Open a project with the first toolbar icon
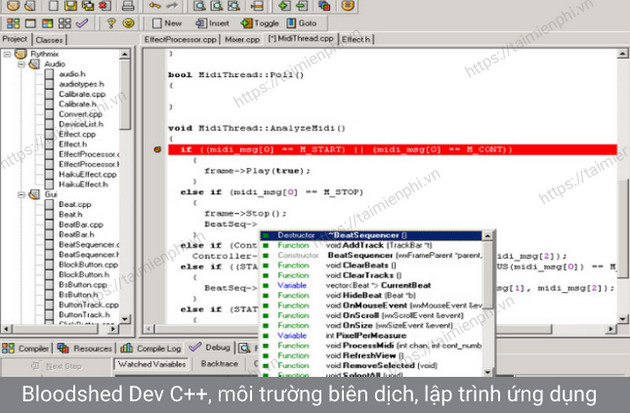Viewport: 630px width, 413px height. pos(13,5)
